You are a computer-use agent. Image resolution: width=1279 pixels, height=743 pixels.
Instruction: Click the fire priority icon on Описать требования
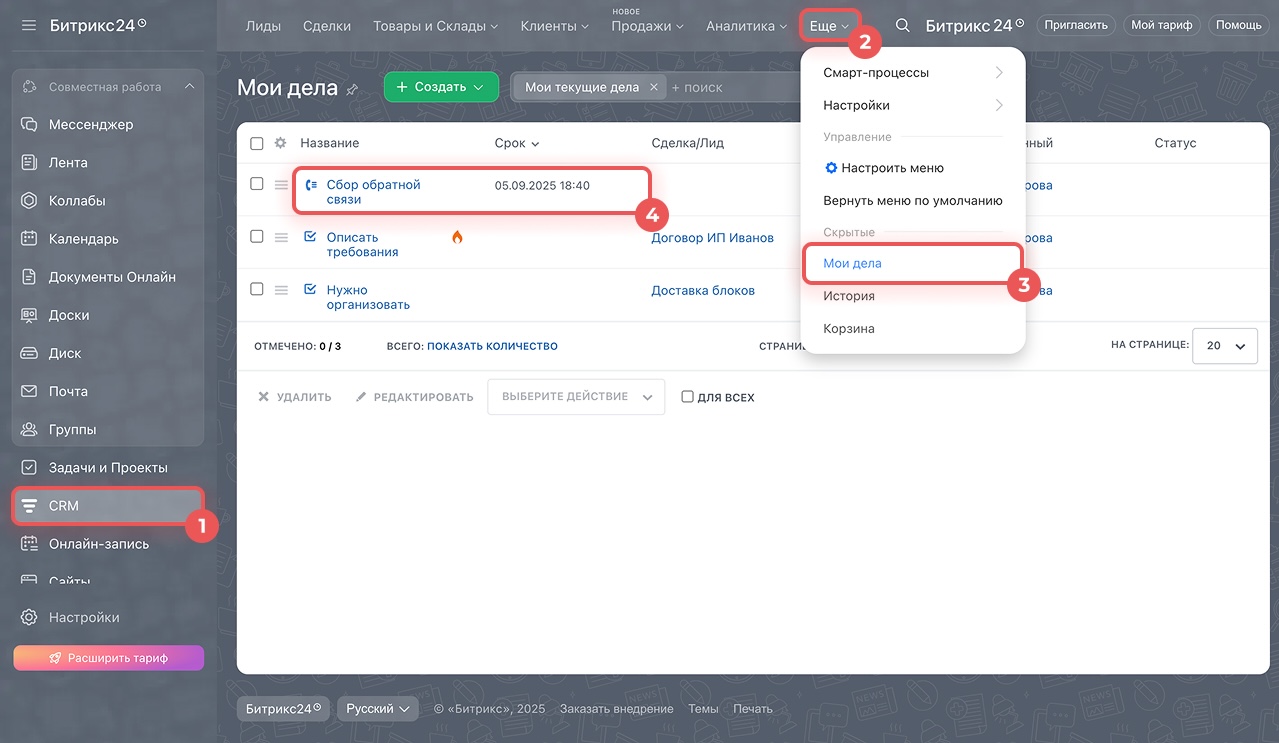pos(457,238)
